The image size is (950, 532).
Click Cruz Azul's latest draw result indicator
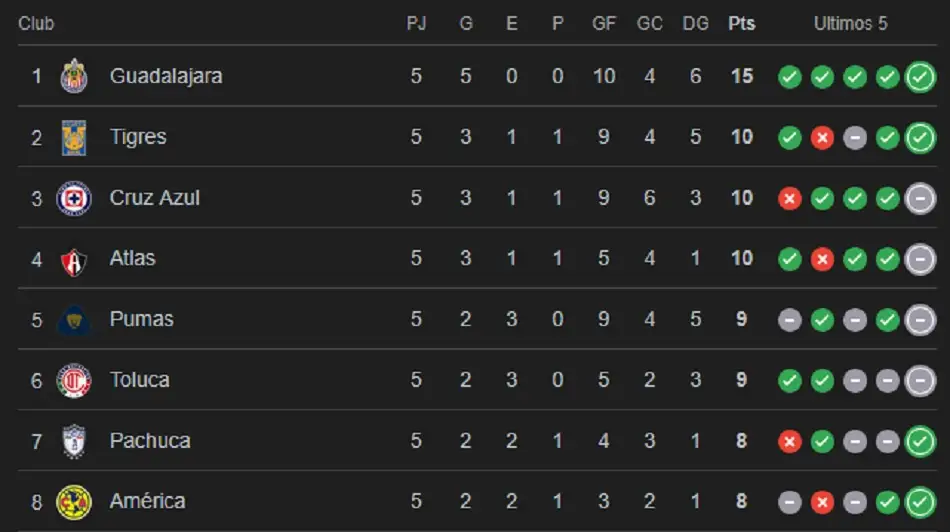pyautogui.click(x=920, y=199)
